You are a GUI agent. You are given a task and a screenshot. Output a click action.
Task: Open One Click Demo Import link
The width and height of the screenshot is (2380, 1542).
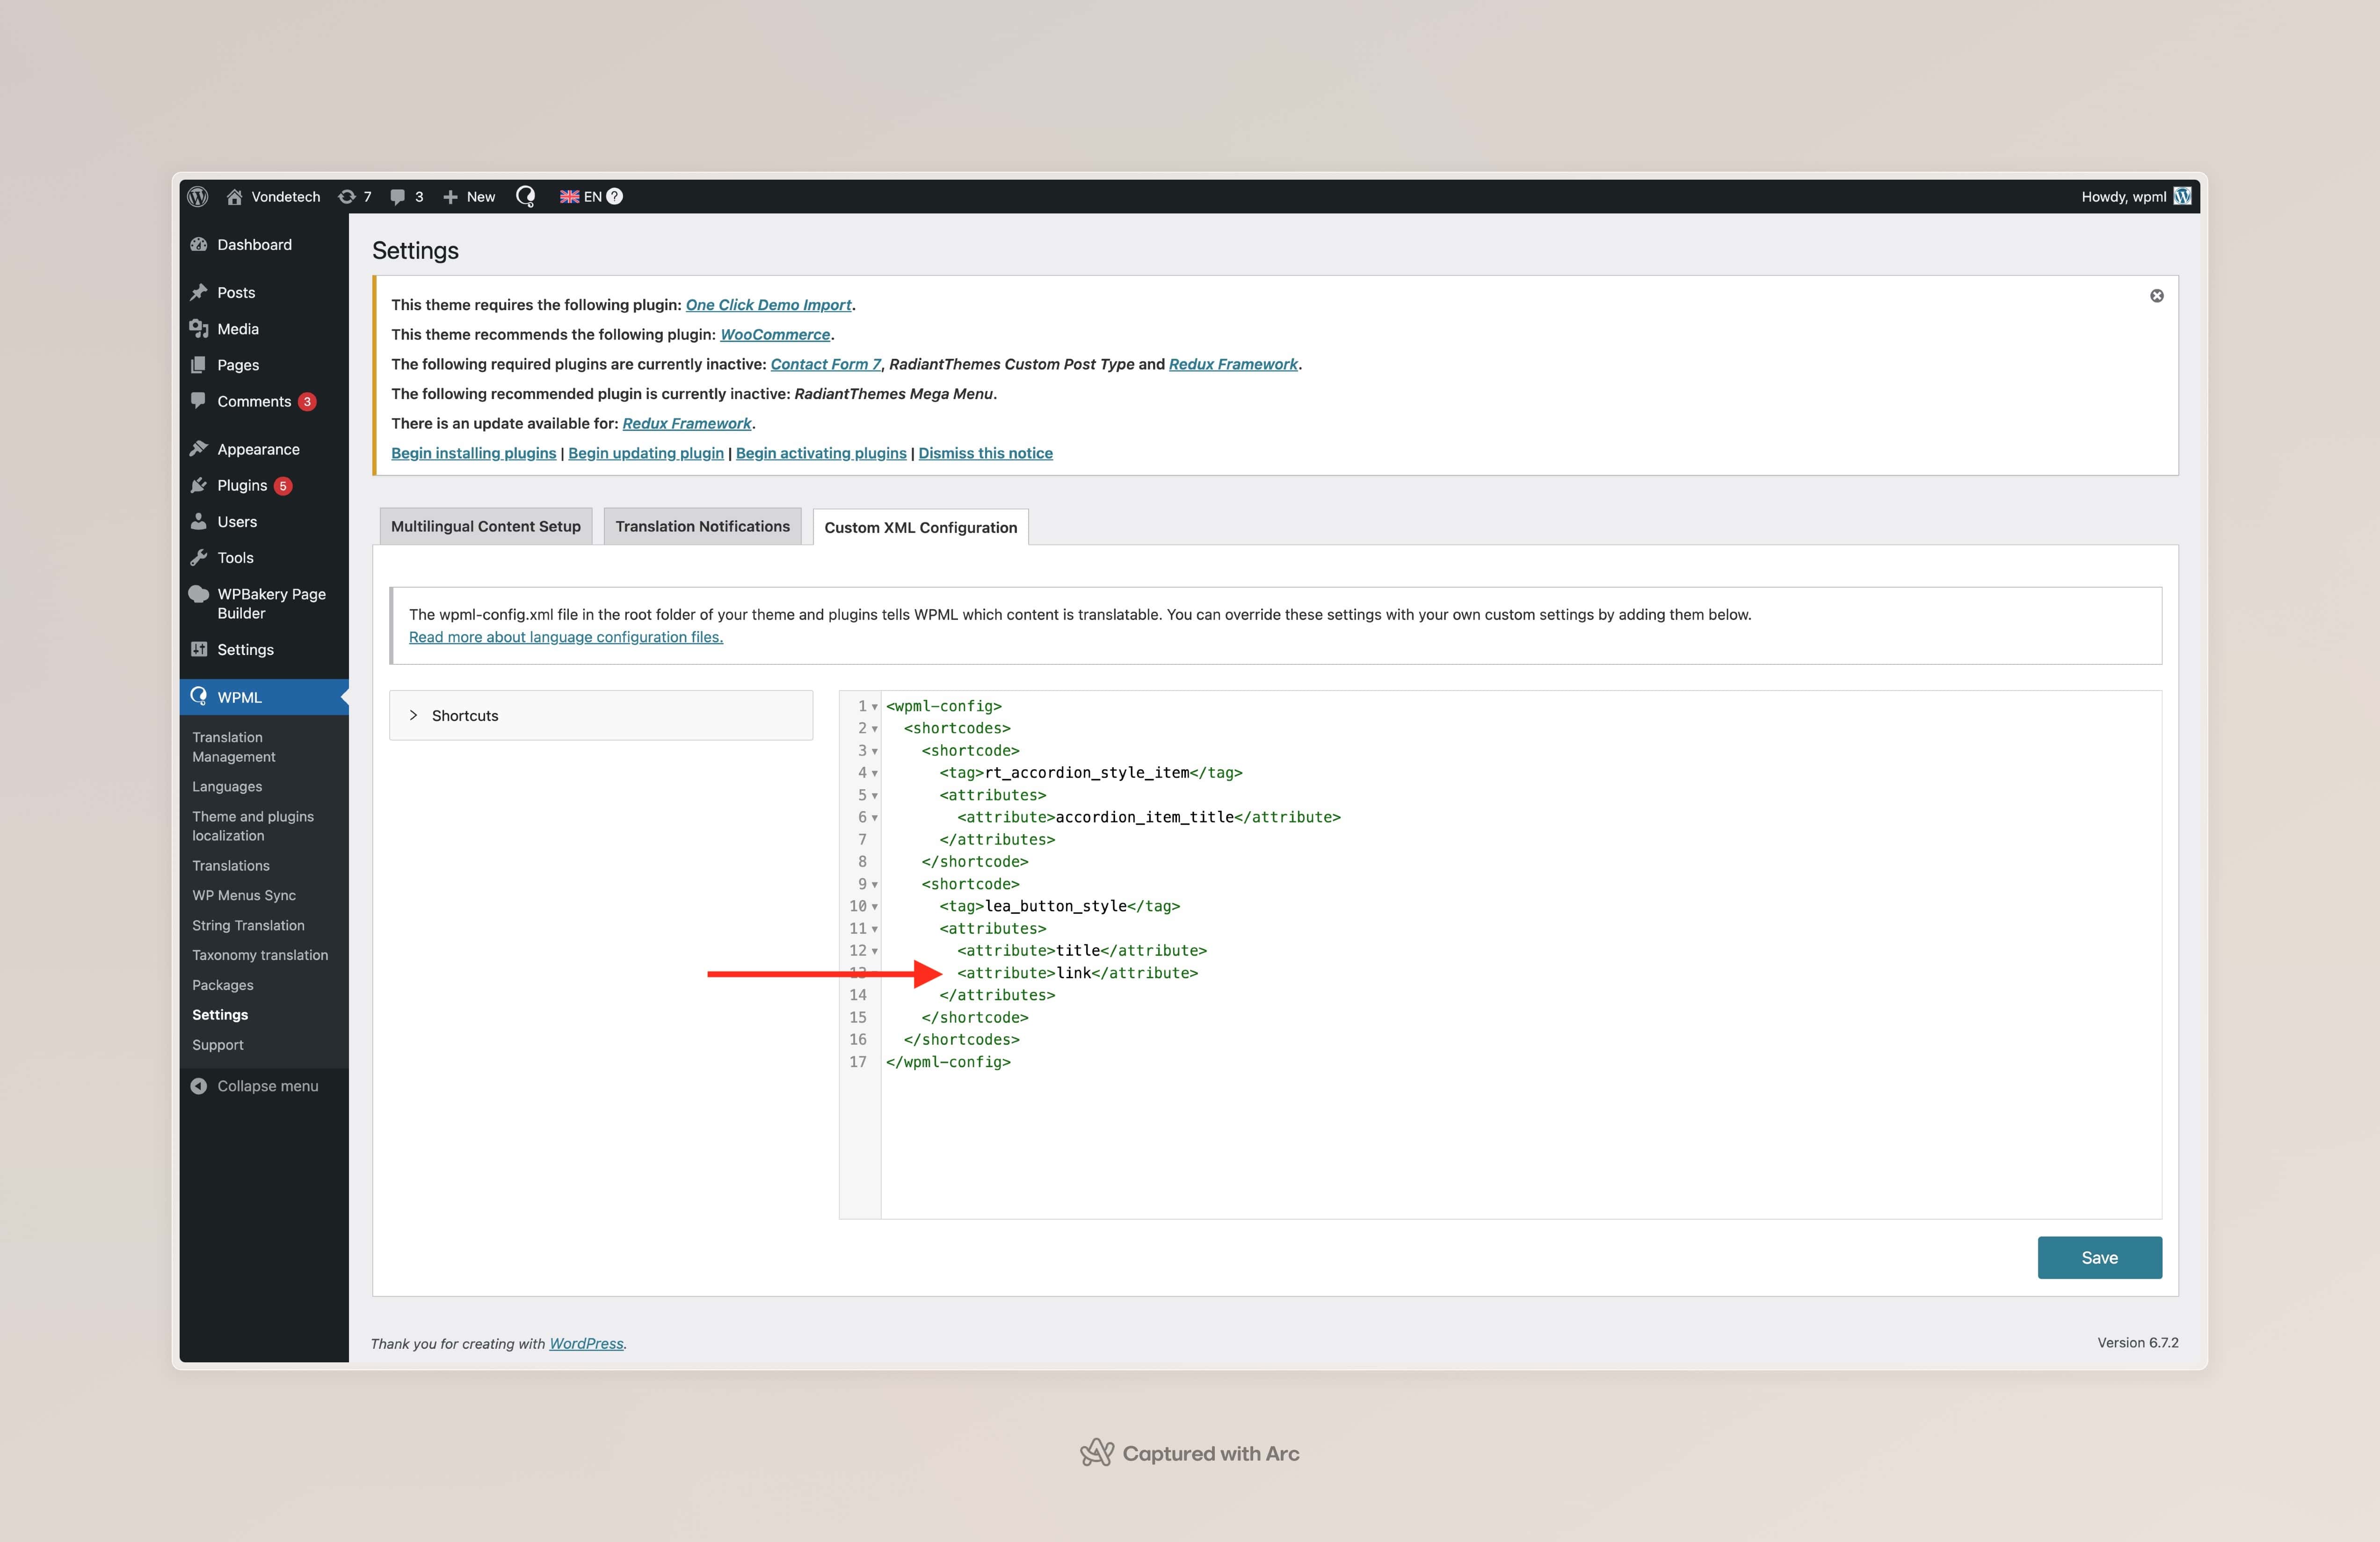[x=768, y=305]
